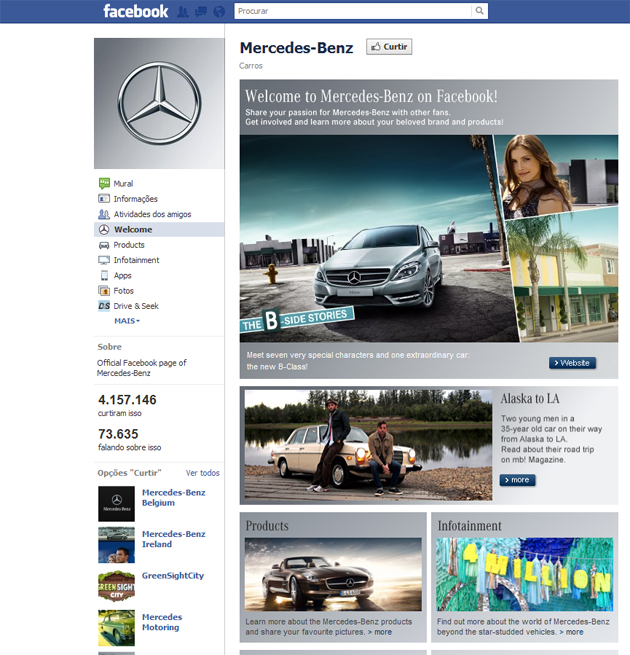Click Mercedes-Benz Belgium thumbnail
The width and height of the screenshot is (630, 655).
coord(117,504)
